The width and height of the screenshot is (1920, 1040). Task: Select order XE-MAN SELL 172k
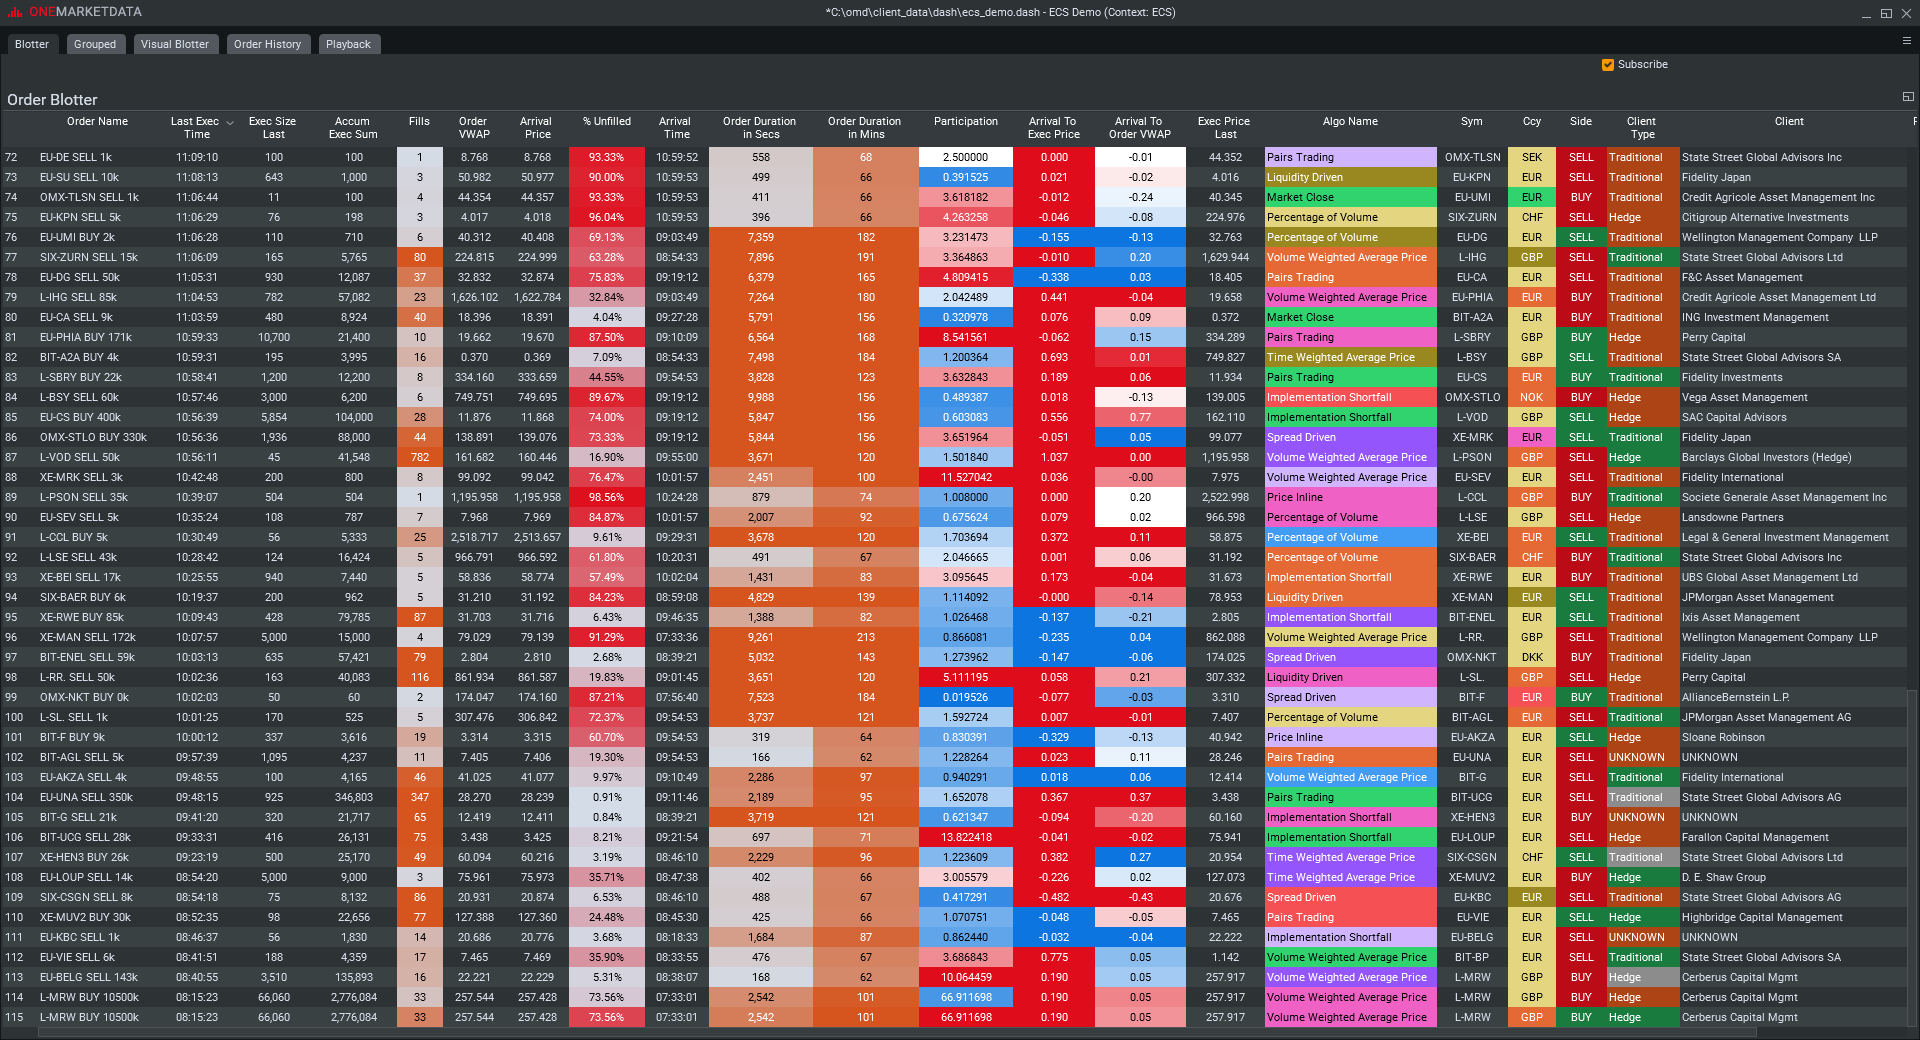88,638
